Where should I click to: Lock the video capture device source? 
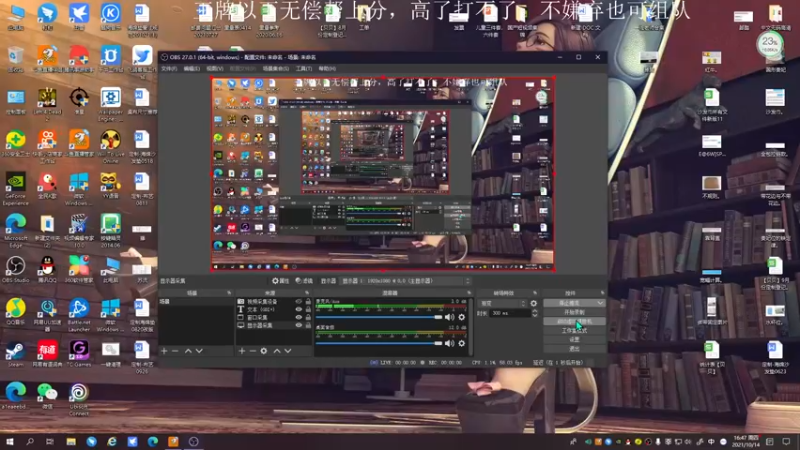(308, 302)
